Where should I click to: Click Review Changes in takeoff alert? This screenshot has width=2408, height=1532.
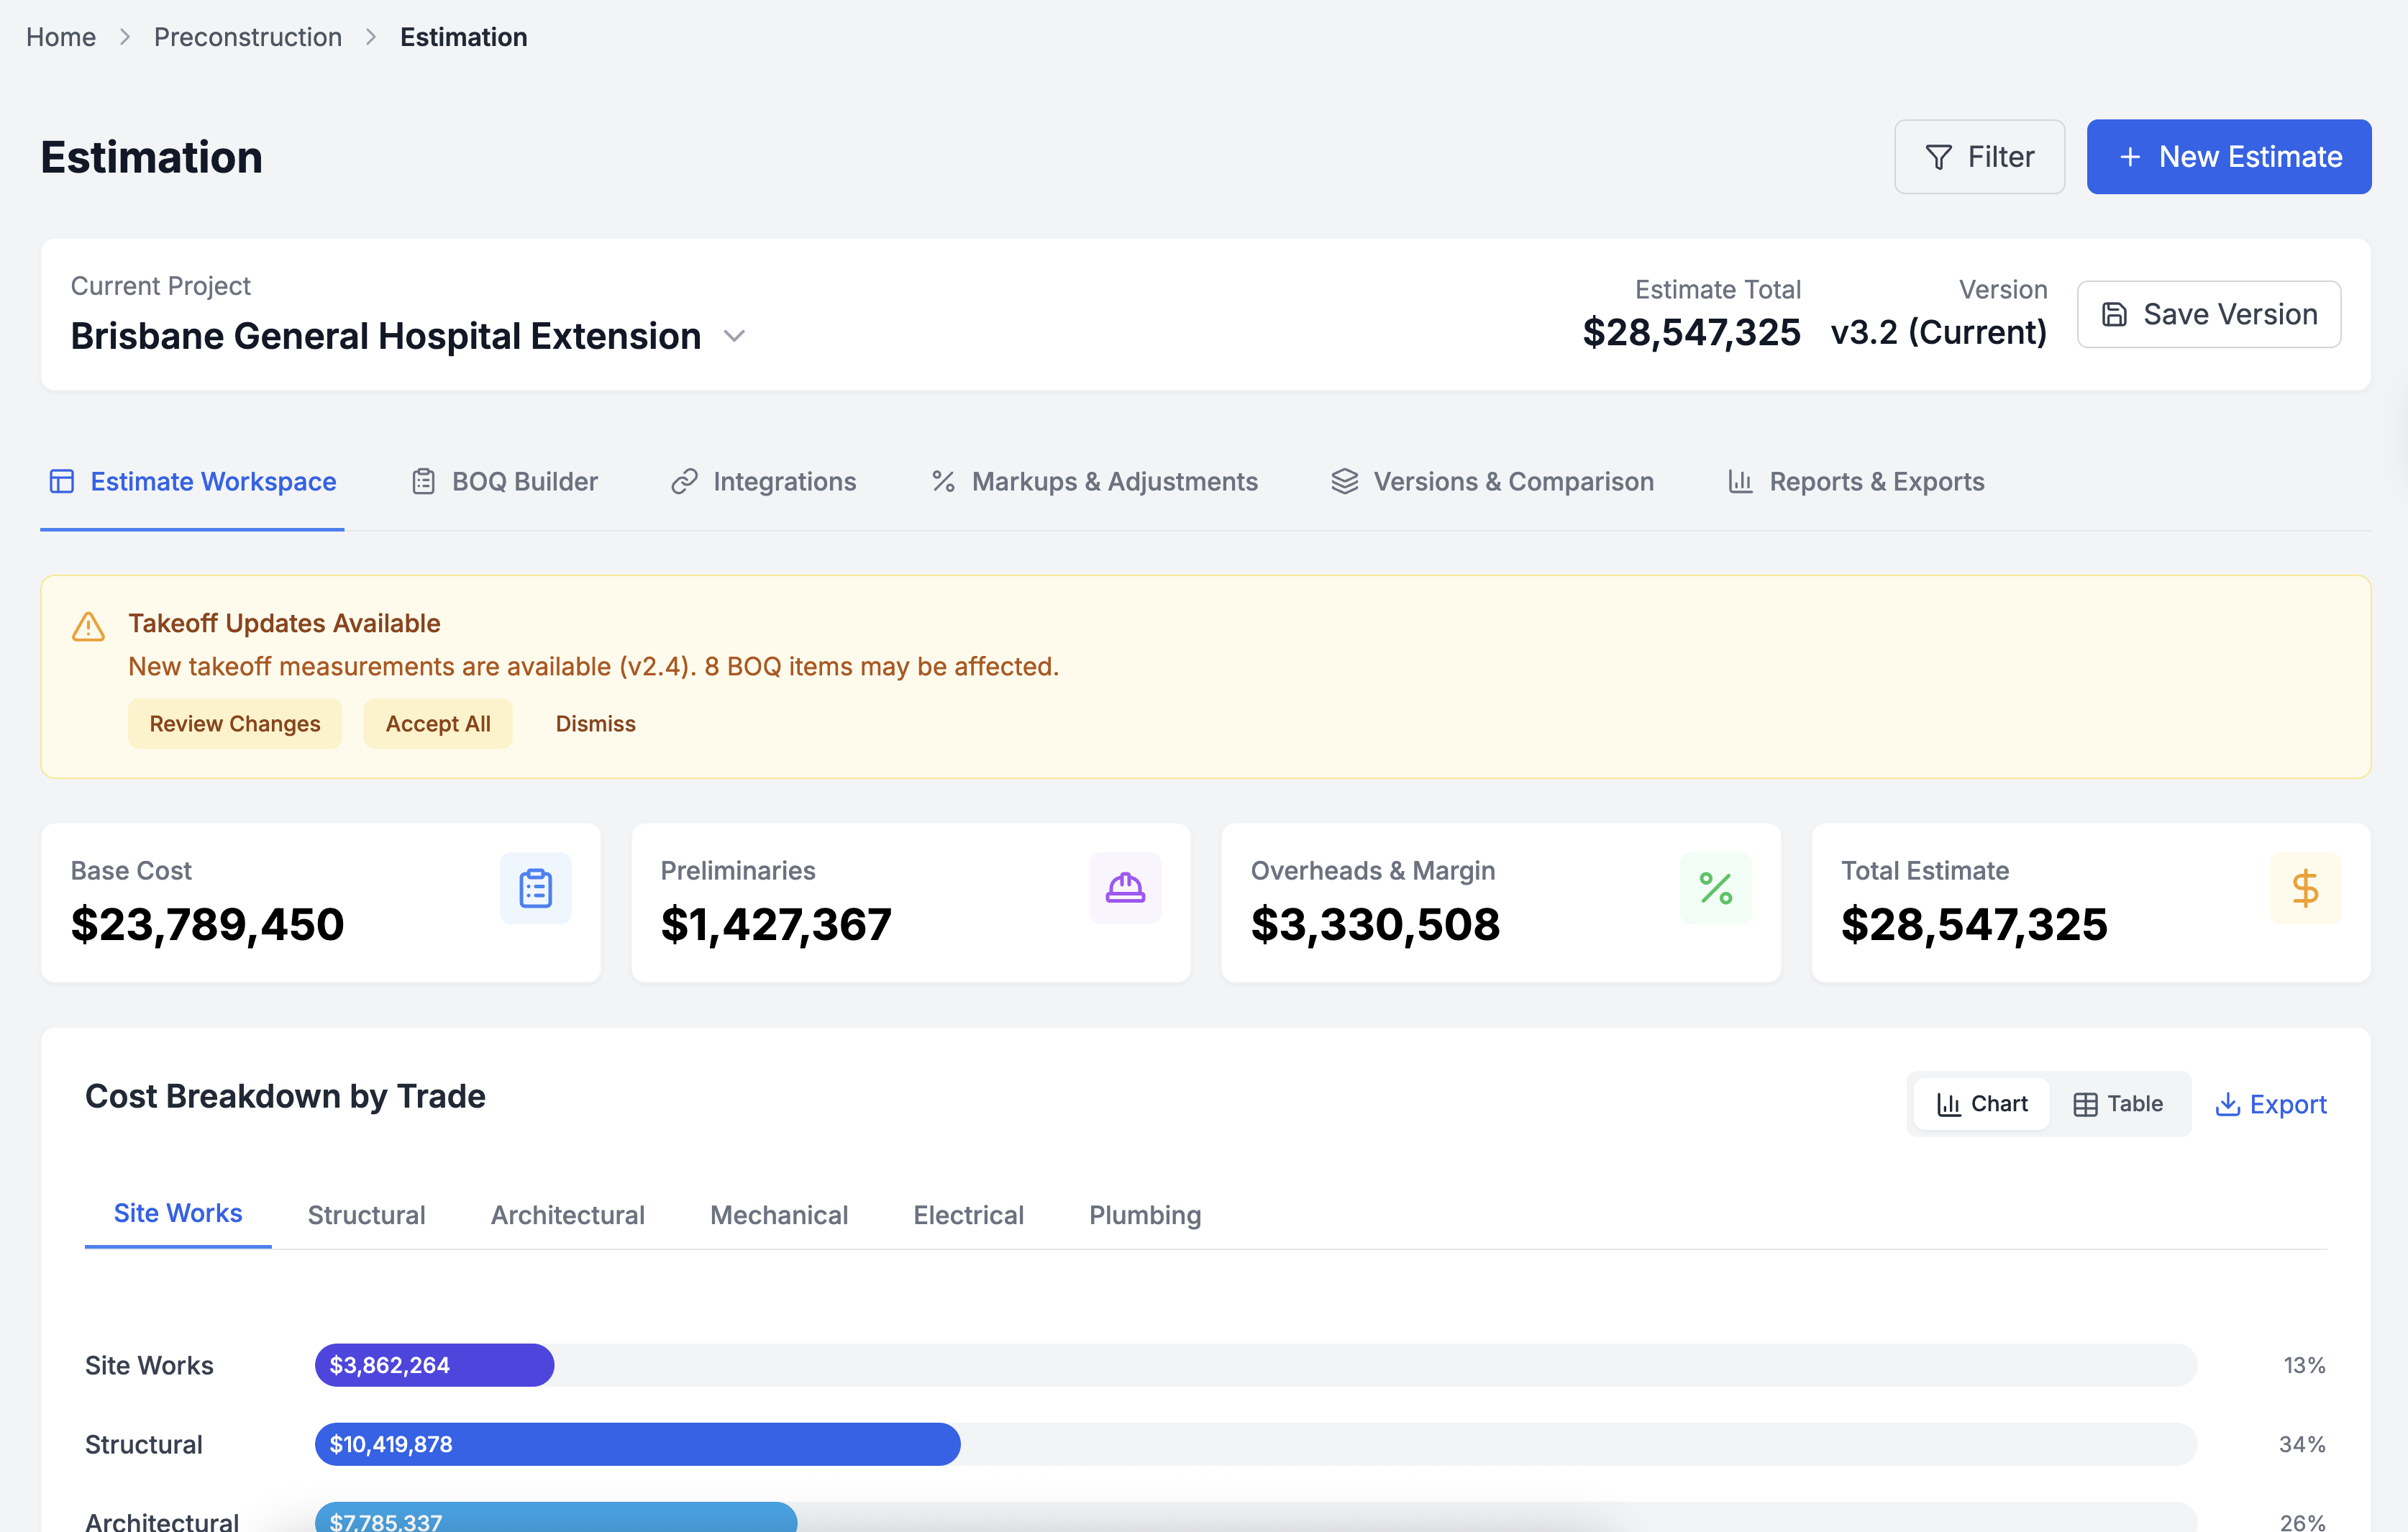[235, 723]
